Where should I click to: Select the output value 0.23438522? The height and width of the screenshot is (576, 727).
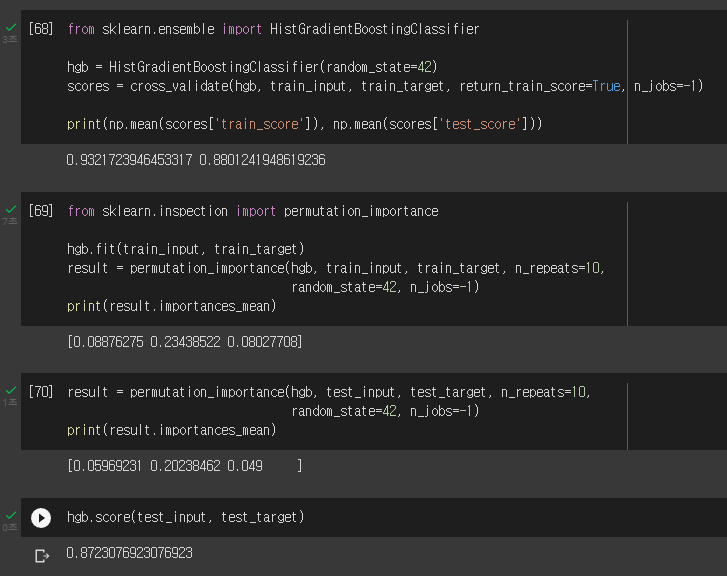tap(185, 342)
